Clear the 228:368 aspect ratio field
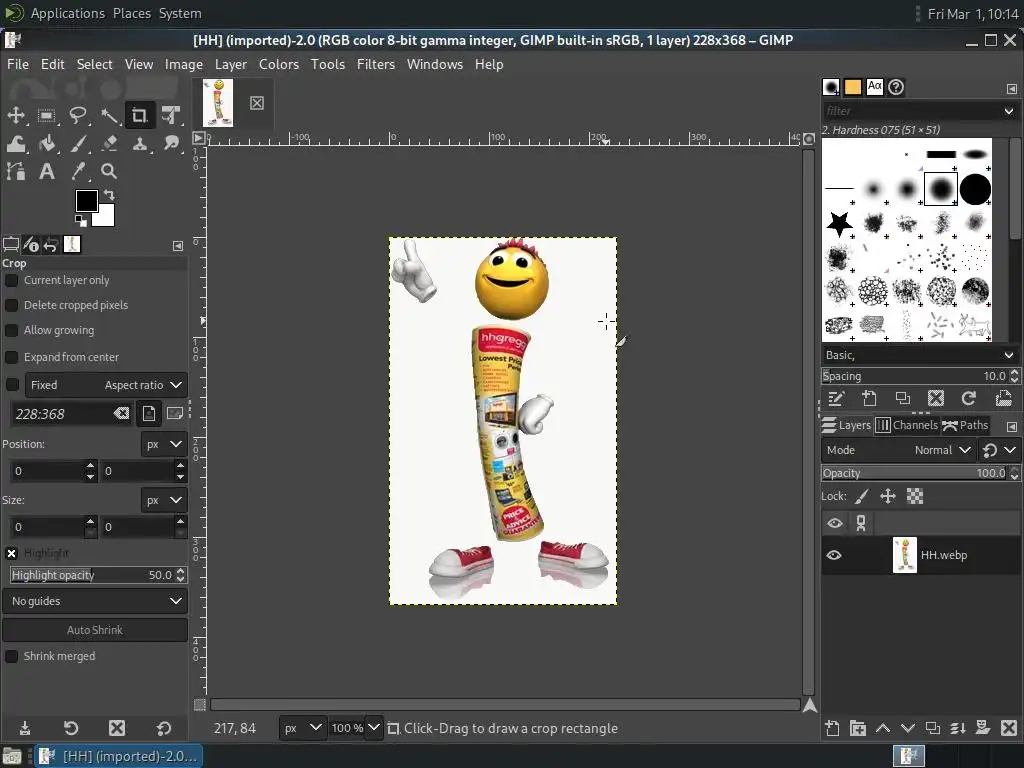The width and height of the screenshot is (1024, 768). (x=121, y=413)
